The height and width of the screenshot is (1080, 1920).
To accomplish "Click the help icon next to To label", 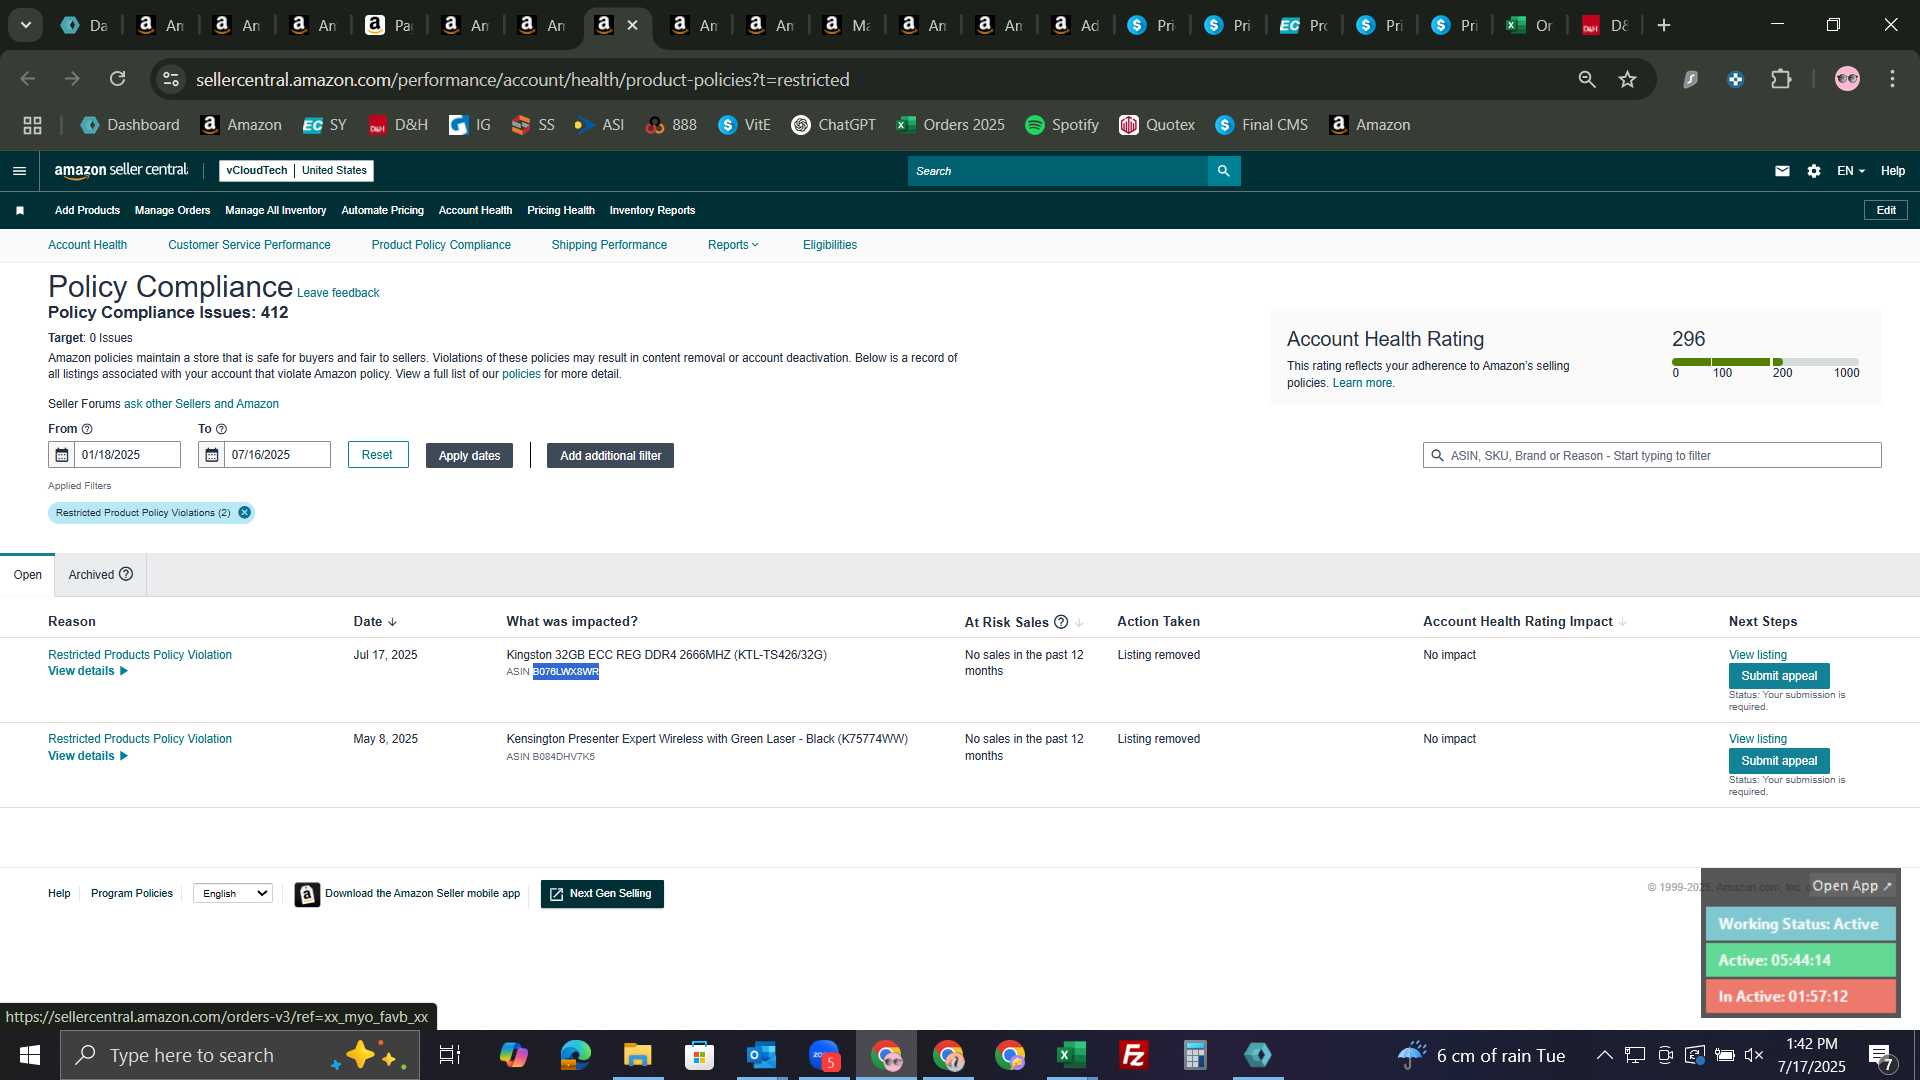I will [221, 429].
